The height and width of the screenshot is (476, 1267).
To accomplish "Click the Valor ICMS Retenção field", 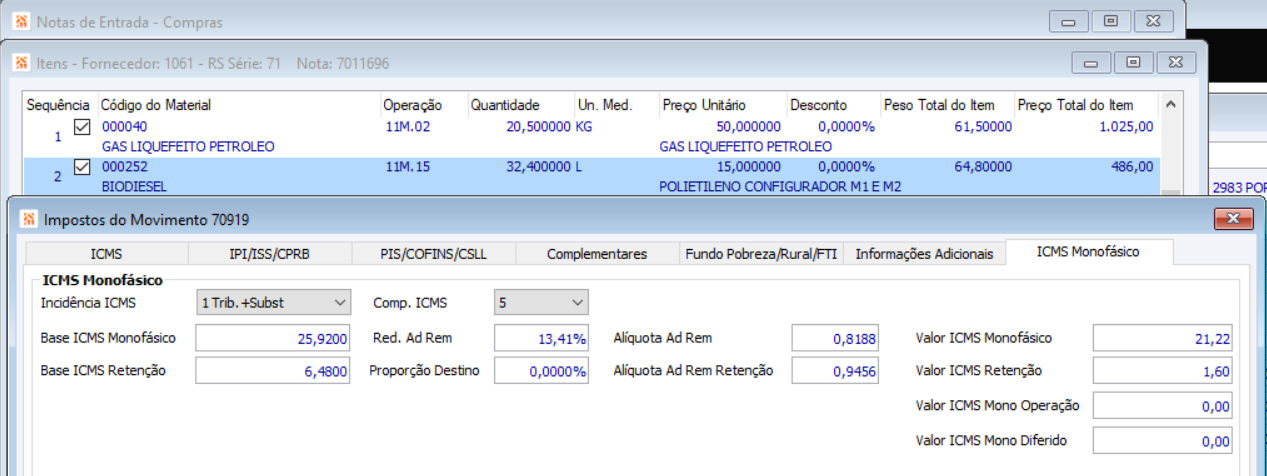I will (x=1163, y=371).
